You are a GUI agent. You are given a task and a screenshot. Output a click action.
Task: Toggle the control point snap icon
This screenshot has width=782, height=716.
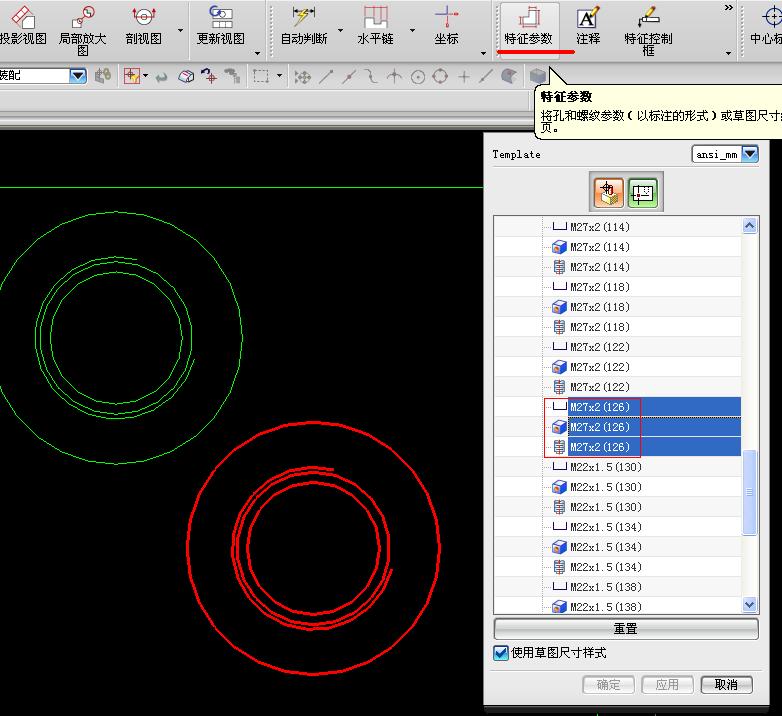click(371, 76)
